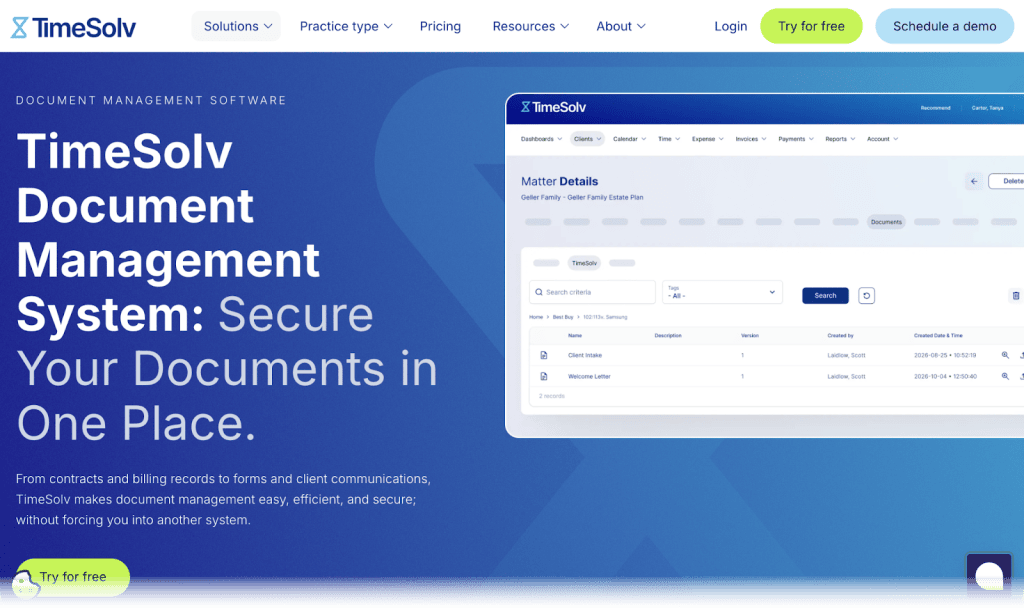This screenshot has height=611, width=1024.
Task: Click the Login link
Action: click(x=730, y=26)
